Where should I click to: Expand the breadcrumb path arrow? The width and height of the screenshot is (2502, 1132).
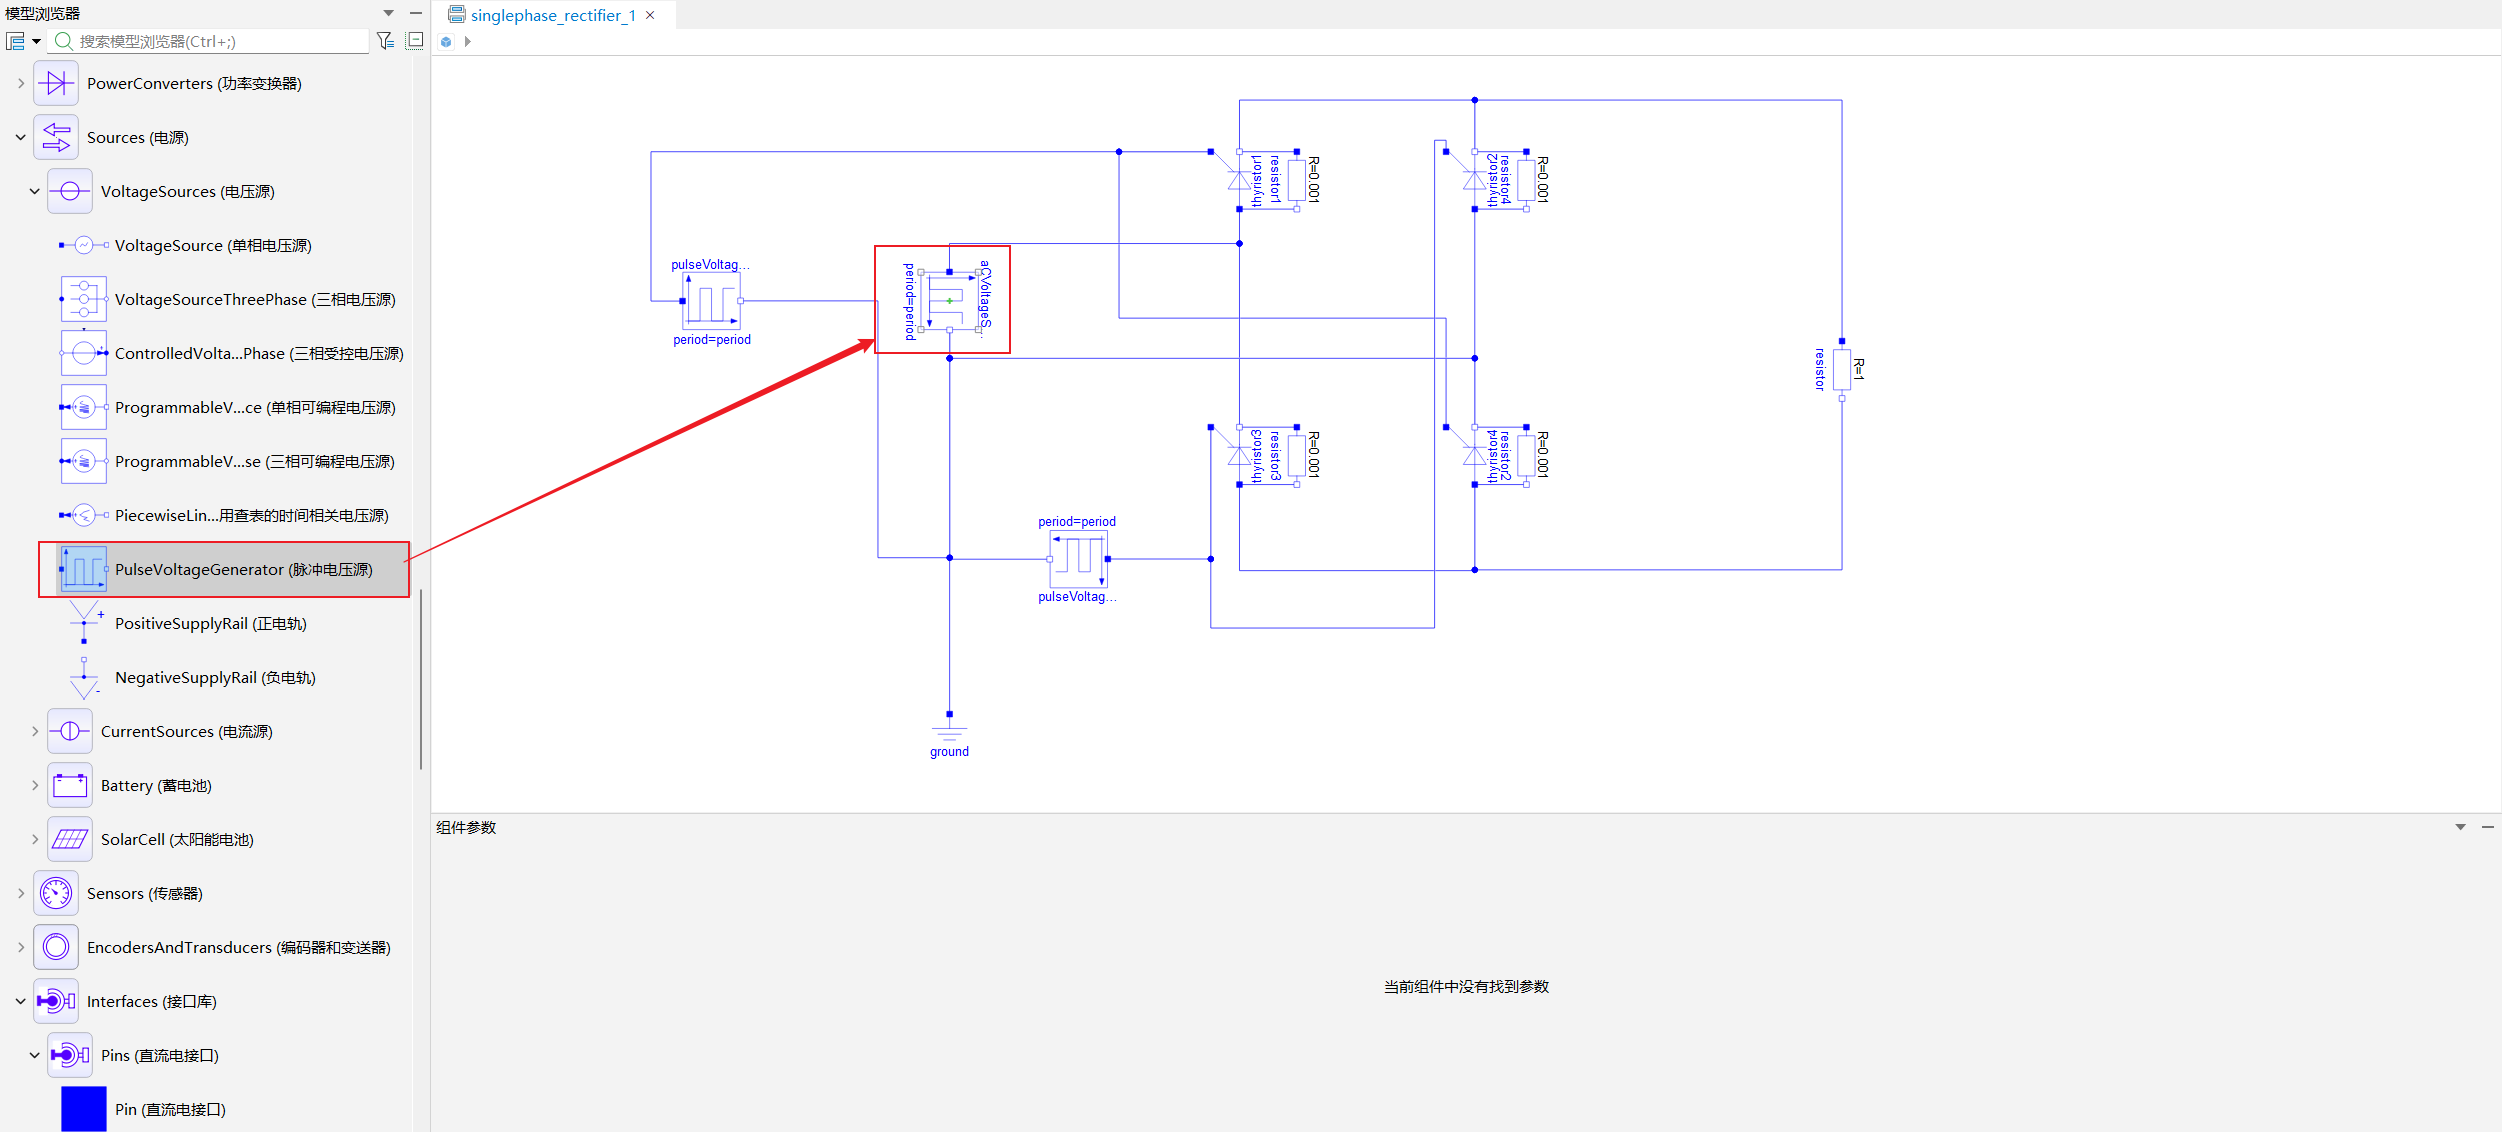[x=467, y=42]
